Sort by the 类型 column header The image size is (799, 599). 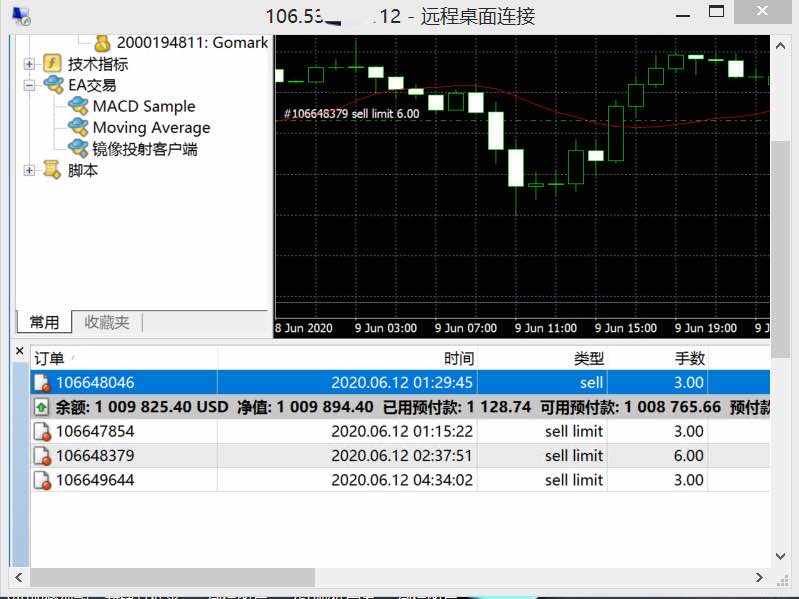point(542,359)
